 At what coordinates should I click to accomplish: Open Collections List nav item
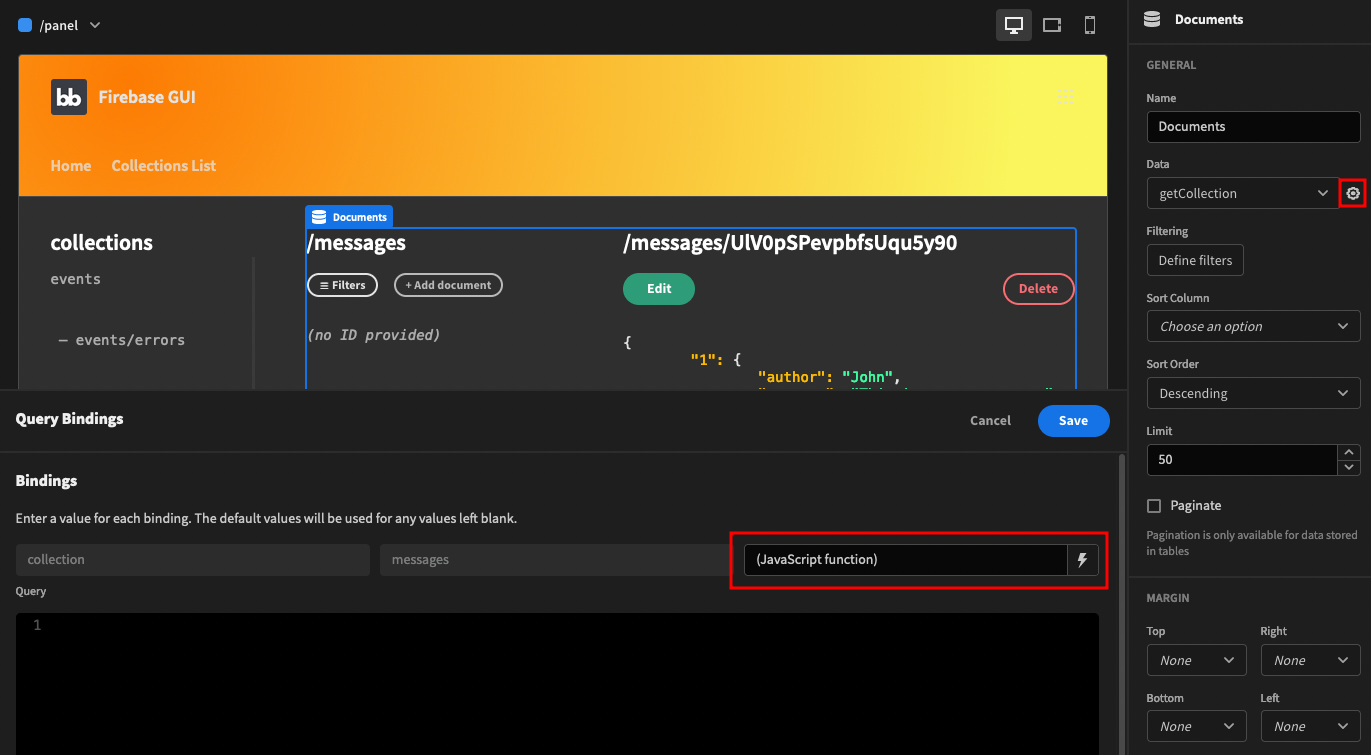pos(163,166)
